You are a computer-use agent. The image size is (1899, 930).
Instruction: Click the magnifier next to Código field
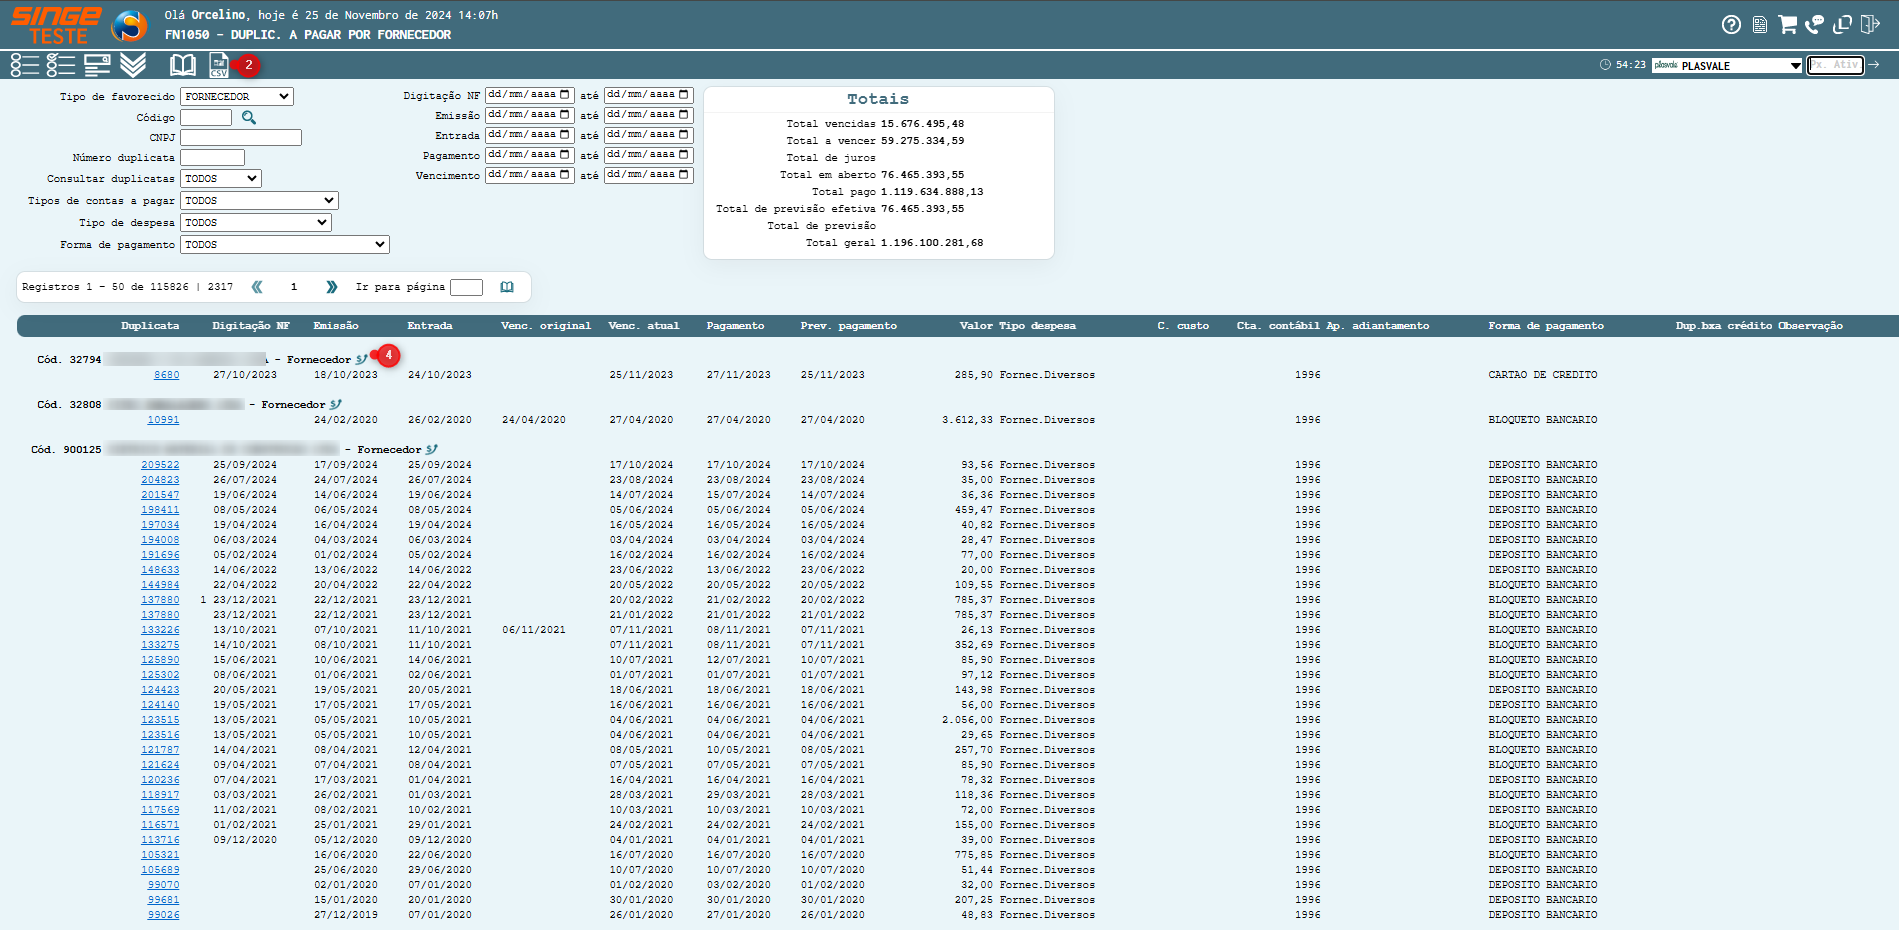(249, 118)
